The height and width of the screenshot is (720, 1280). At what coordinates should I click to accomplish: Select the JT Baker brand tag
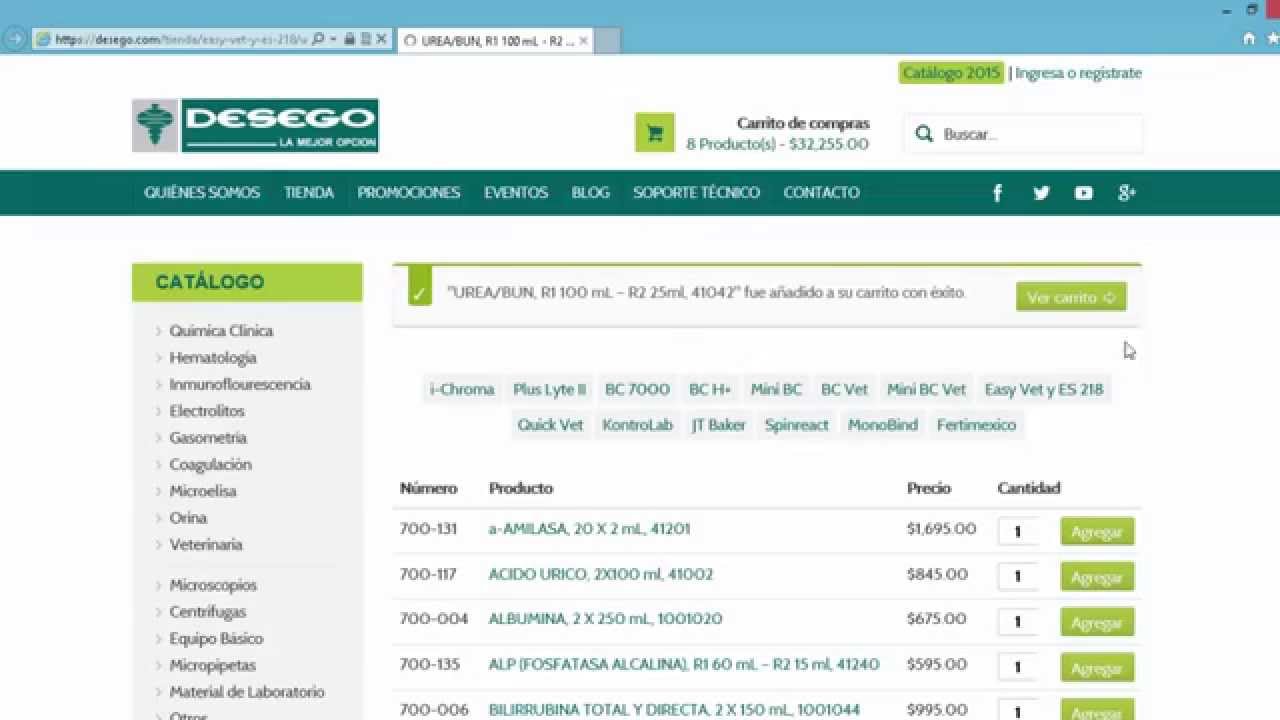pos(719,425)
